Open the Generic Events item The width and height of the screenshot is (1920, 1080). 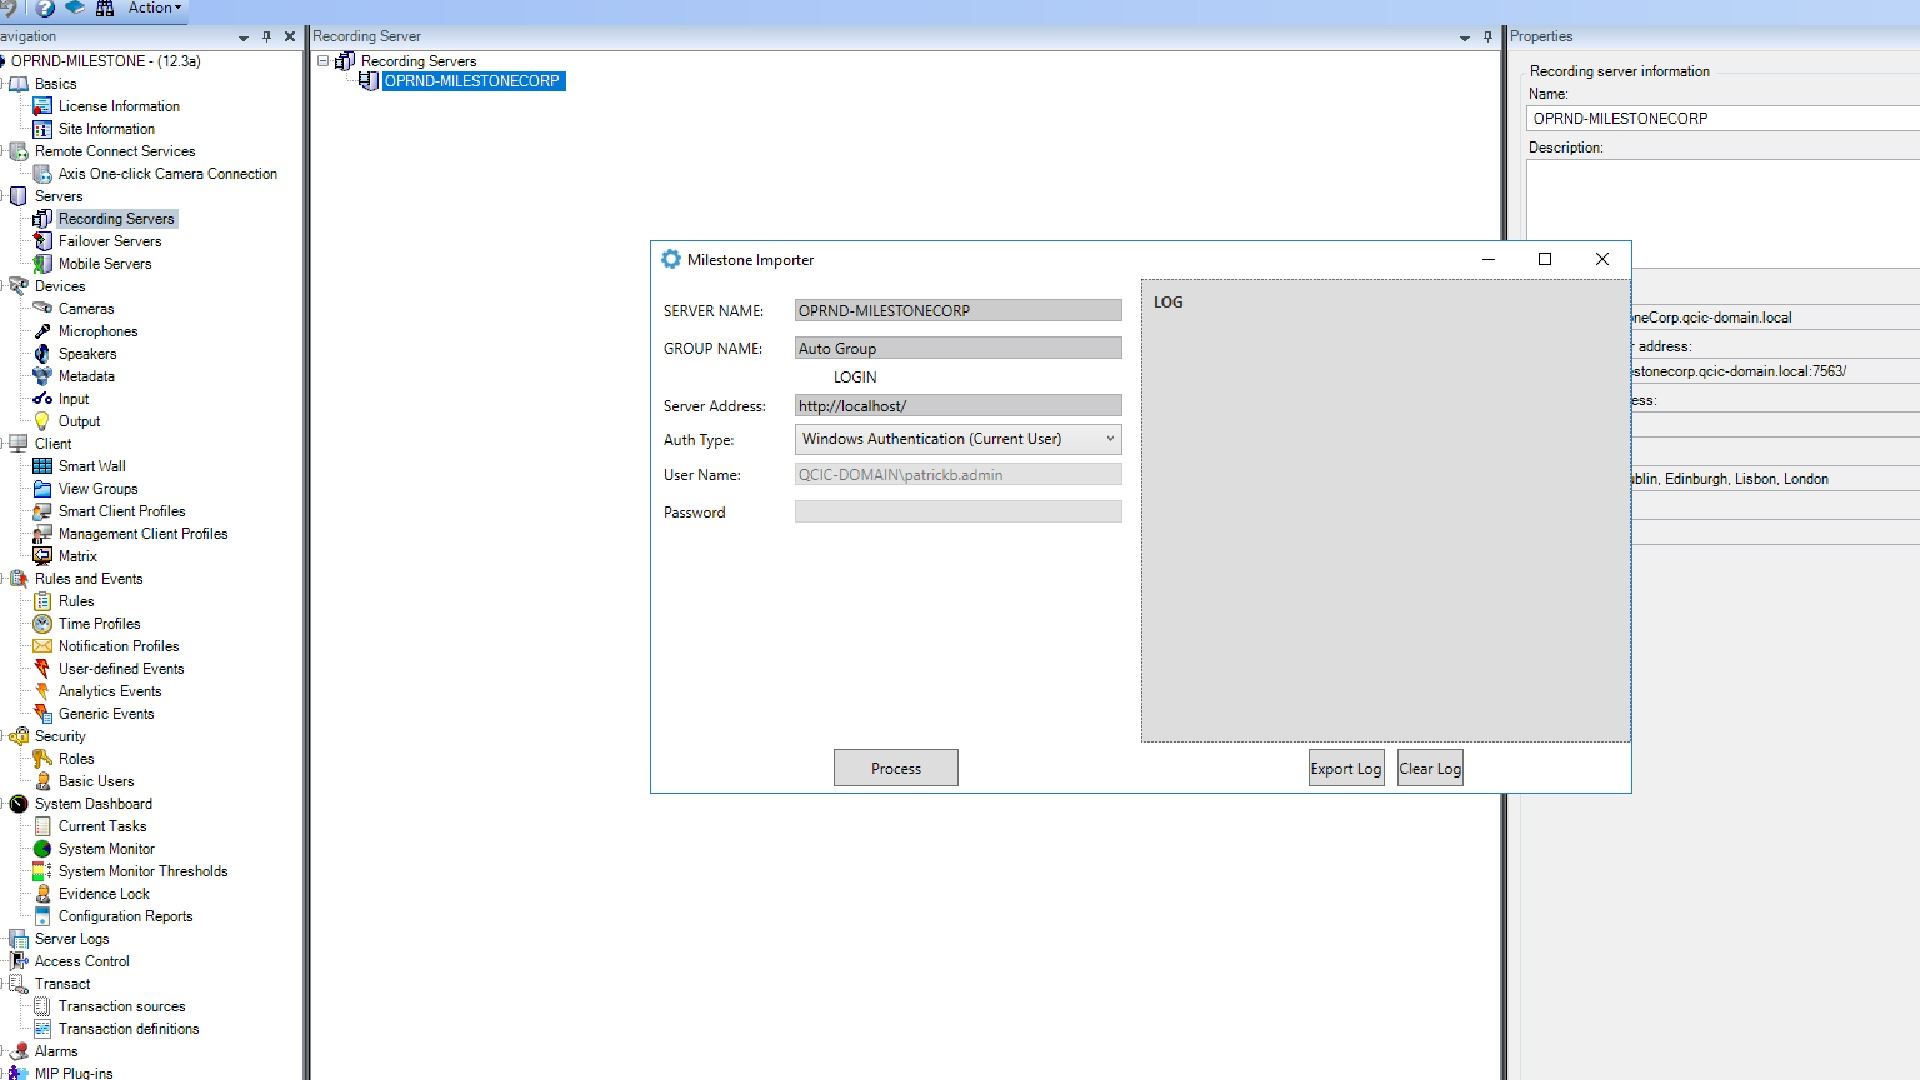pyautogui.click(x=106, y=714)
